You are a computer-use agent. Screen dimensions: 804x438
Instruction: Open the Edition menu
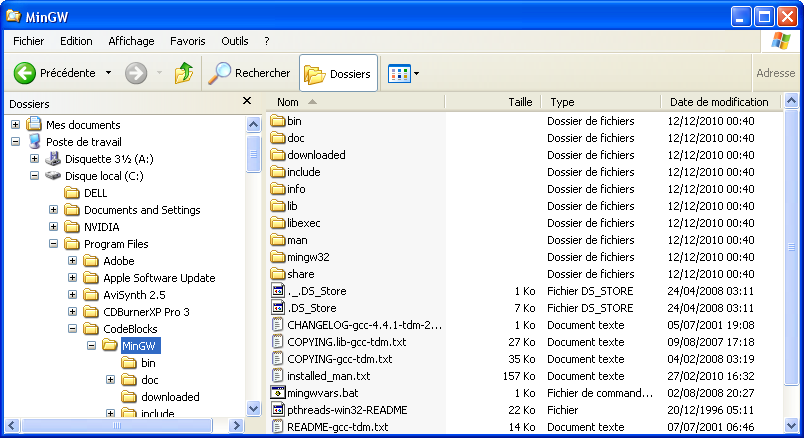(76, 41)
